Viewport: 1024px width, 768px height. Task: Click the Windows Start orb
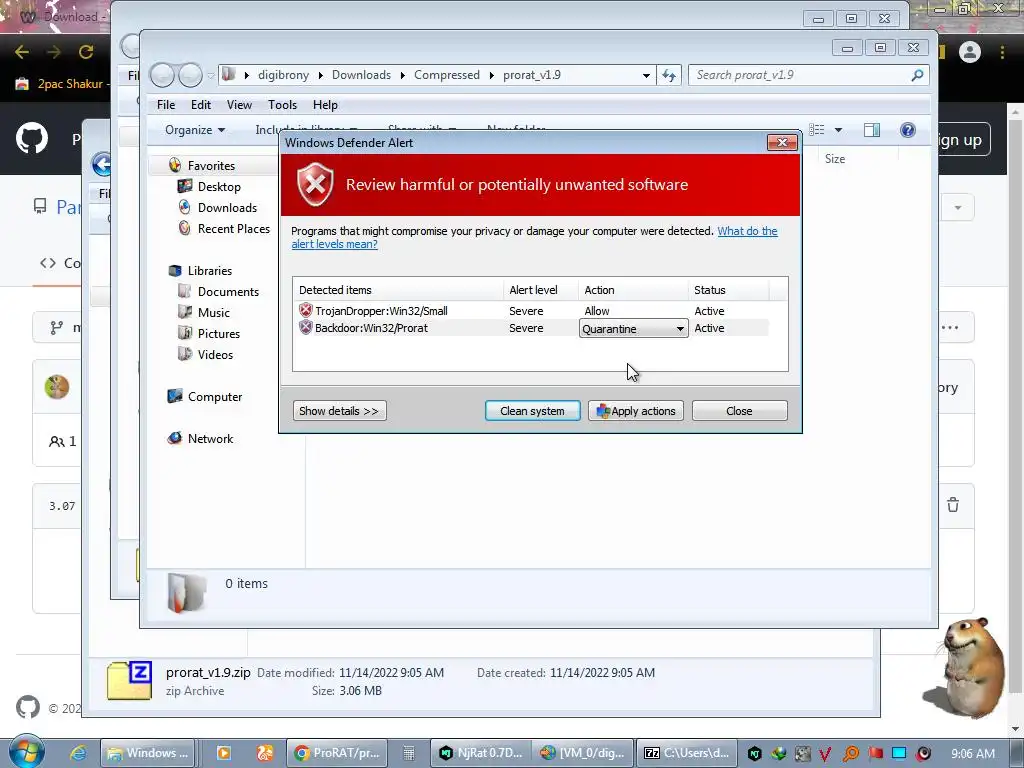pos(26,752)
